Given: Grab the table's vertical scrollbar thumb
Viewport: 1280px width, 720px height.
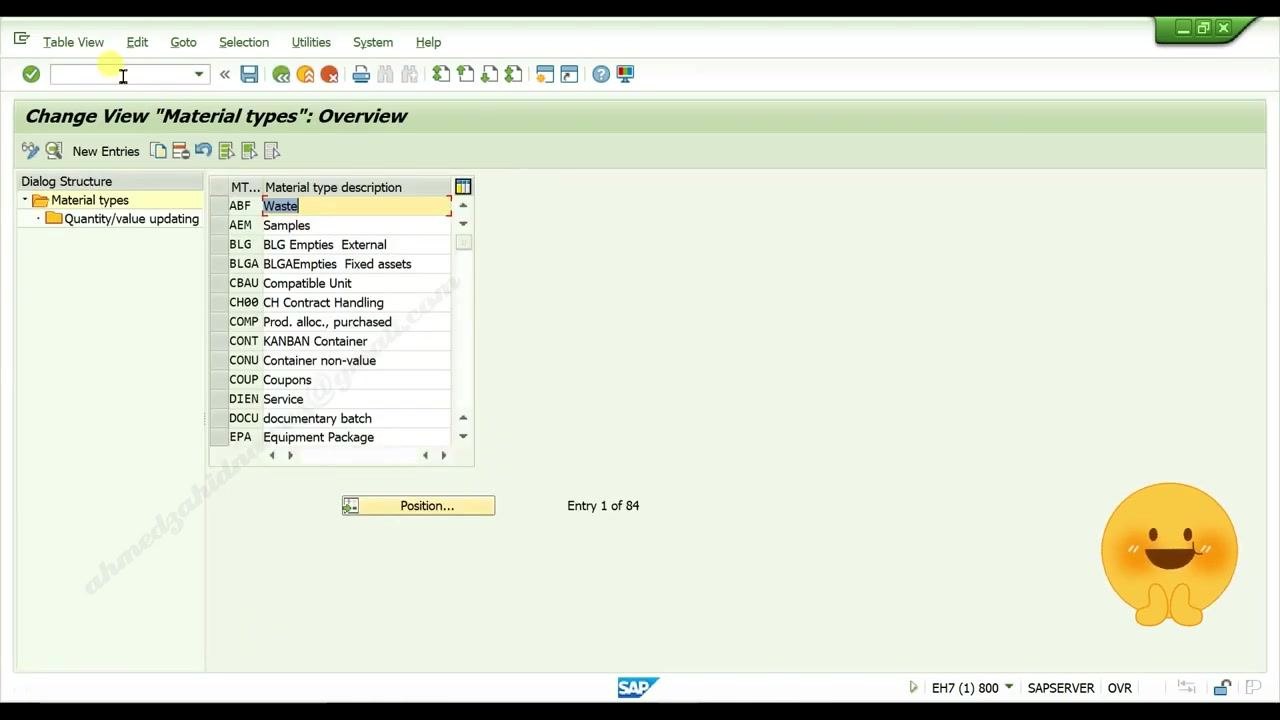Looking at the screenshot, I should tap(463, 243).
